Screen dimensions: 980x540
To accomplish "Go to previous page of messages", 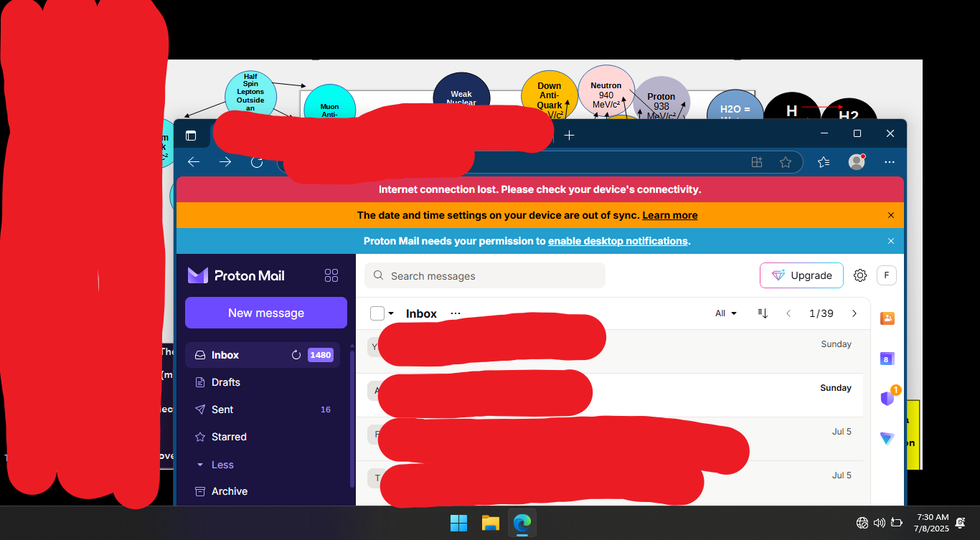I will 789,314.
